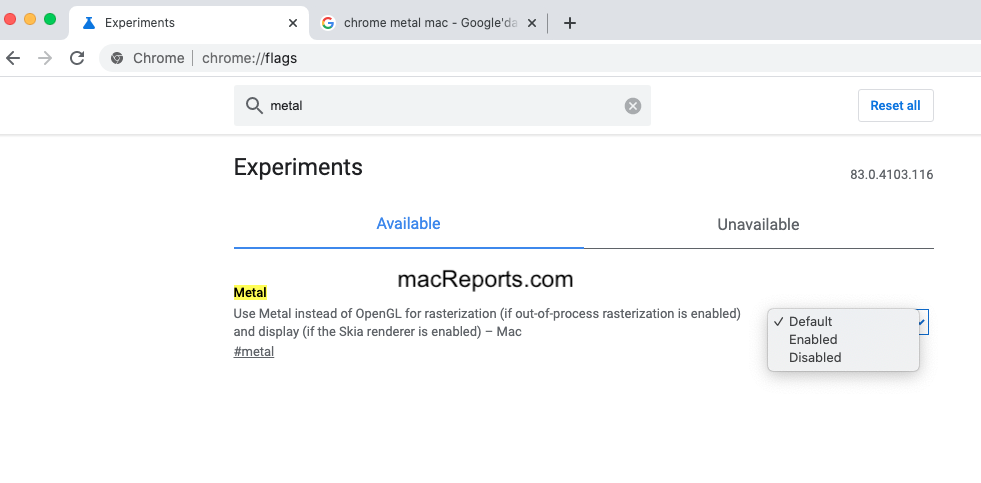
Task: Select the Unavailable tab
Action: 758,225
